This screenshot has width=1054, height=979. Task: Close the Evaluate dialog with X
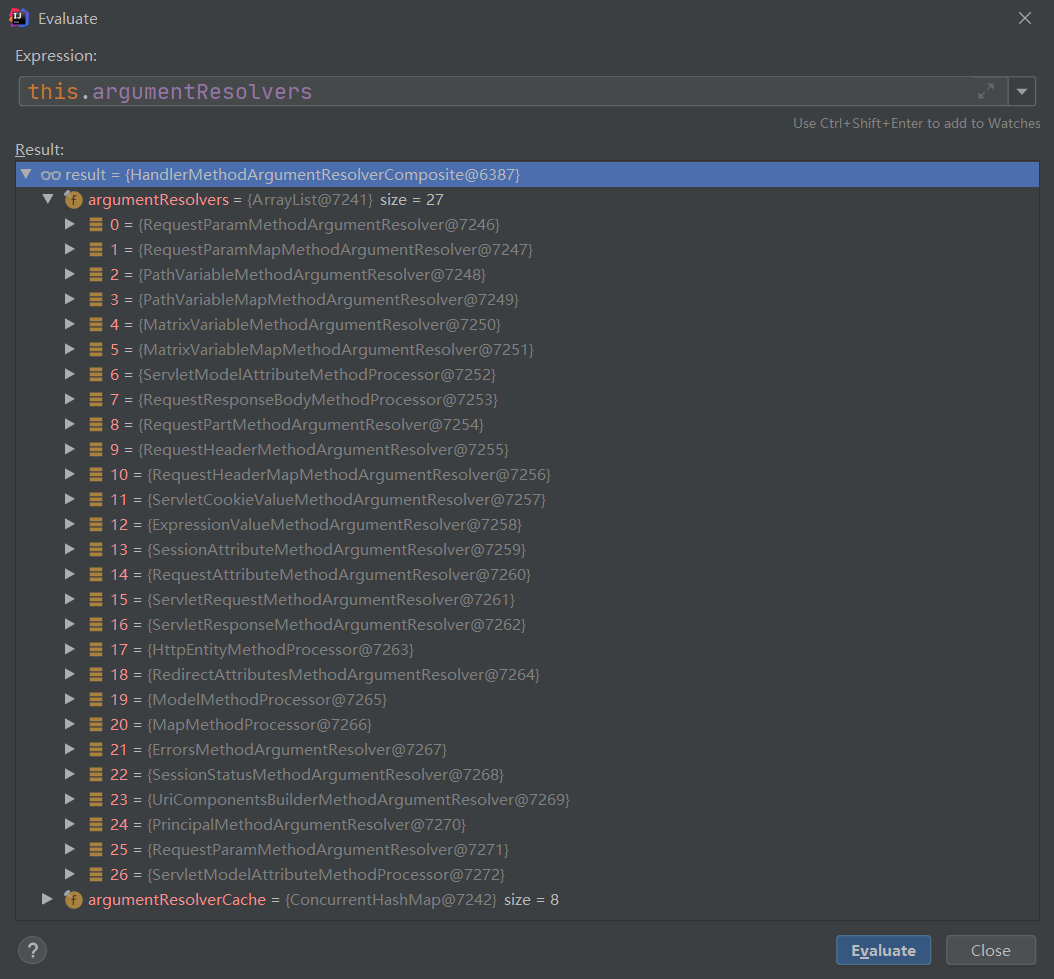coord(1024,18)
